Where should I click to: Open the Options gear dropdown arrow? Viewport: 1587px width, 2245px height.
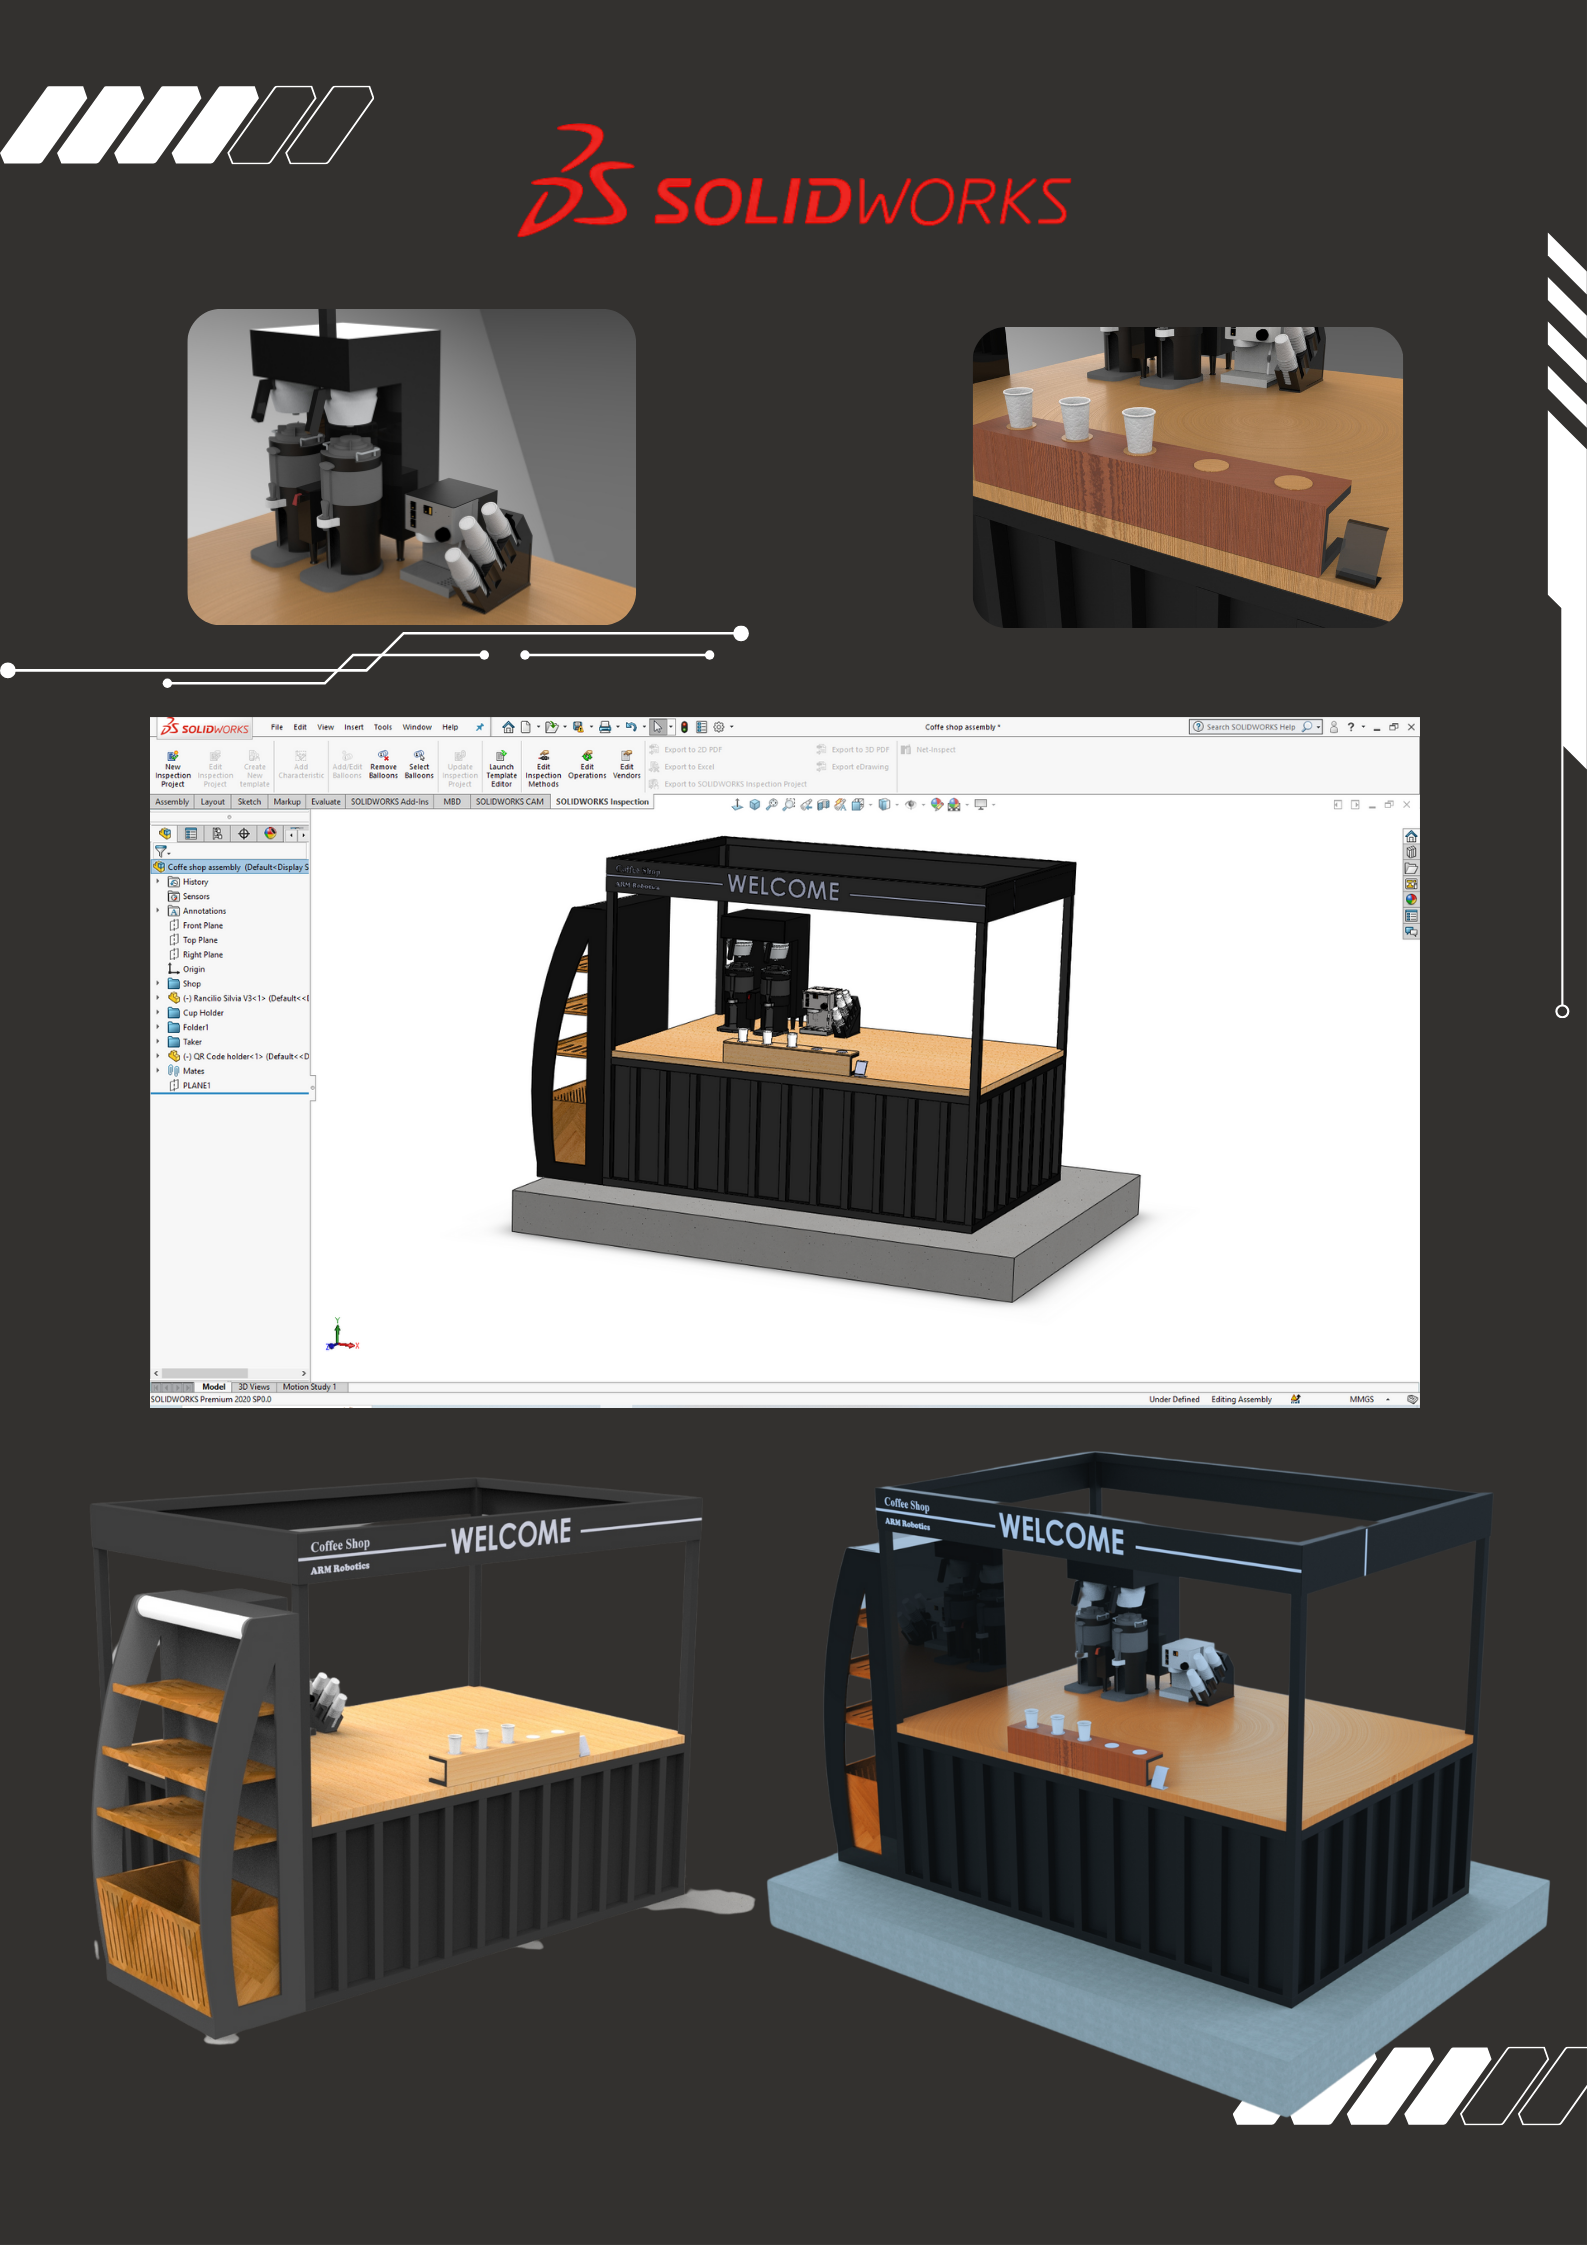(732, 727)
